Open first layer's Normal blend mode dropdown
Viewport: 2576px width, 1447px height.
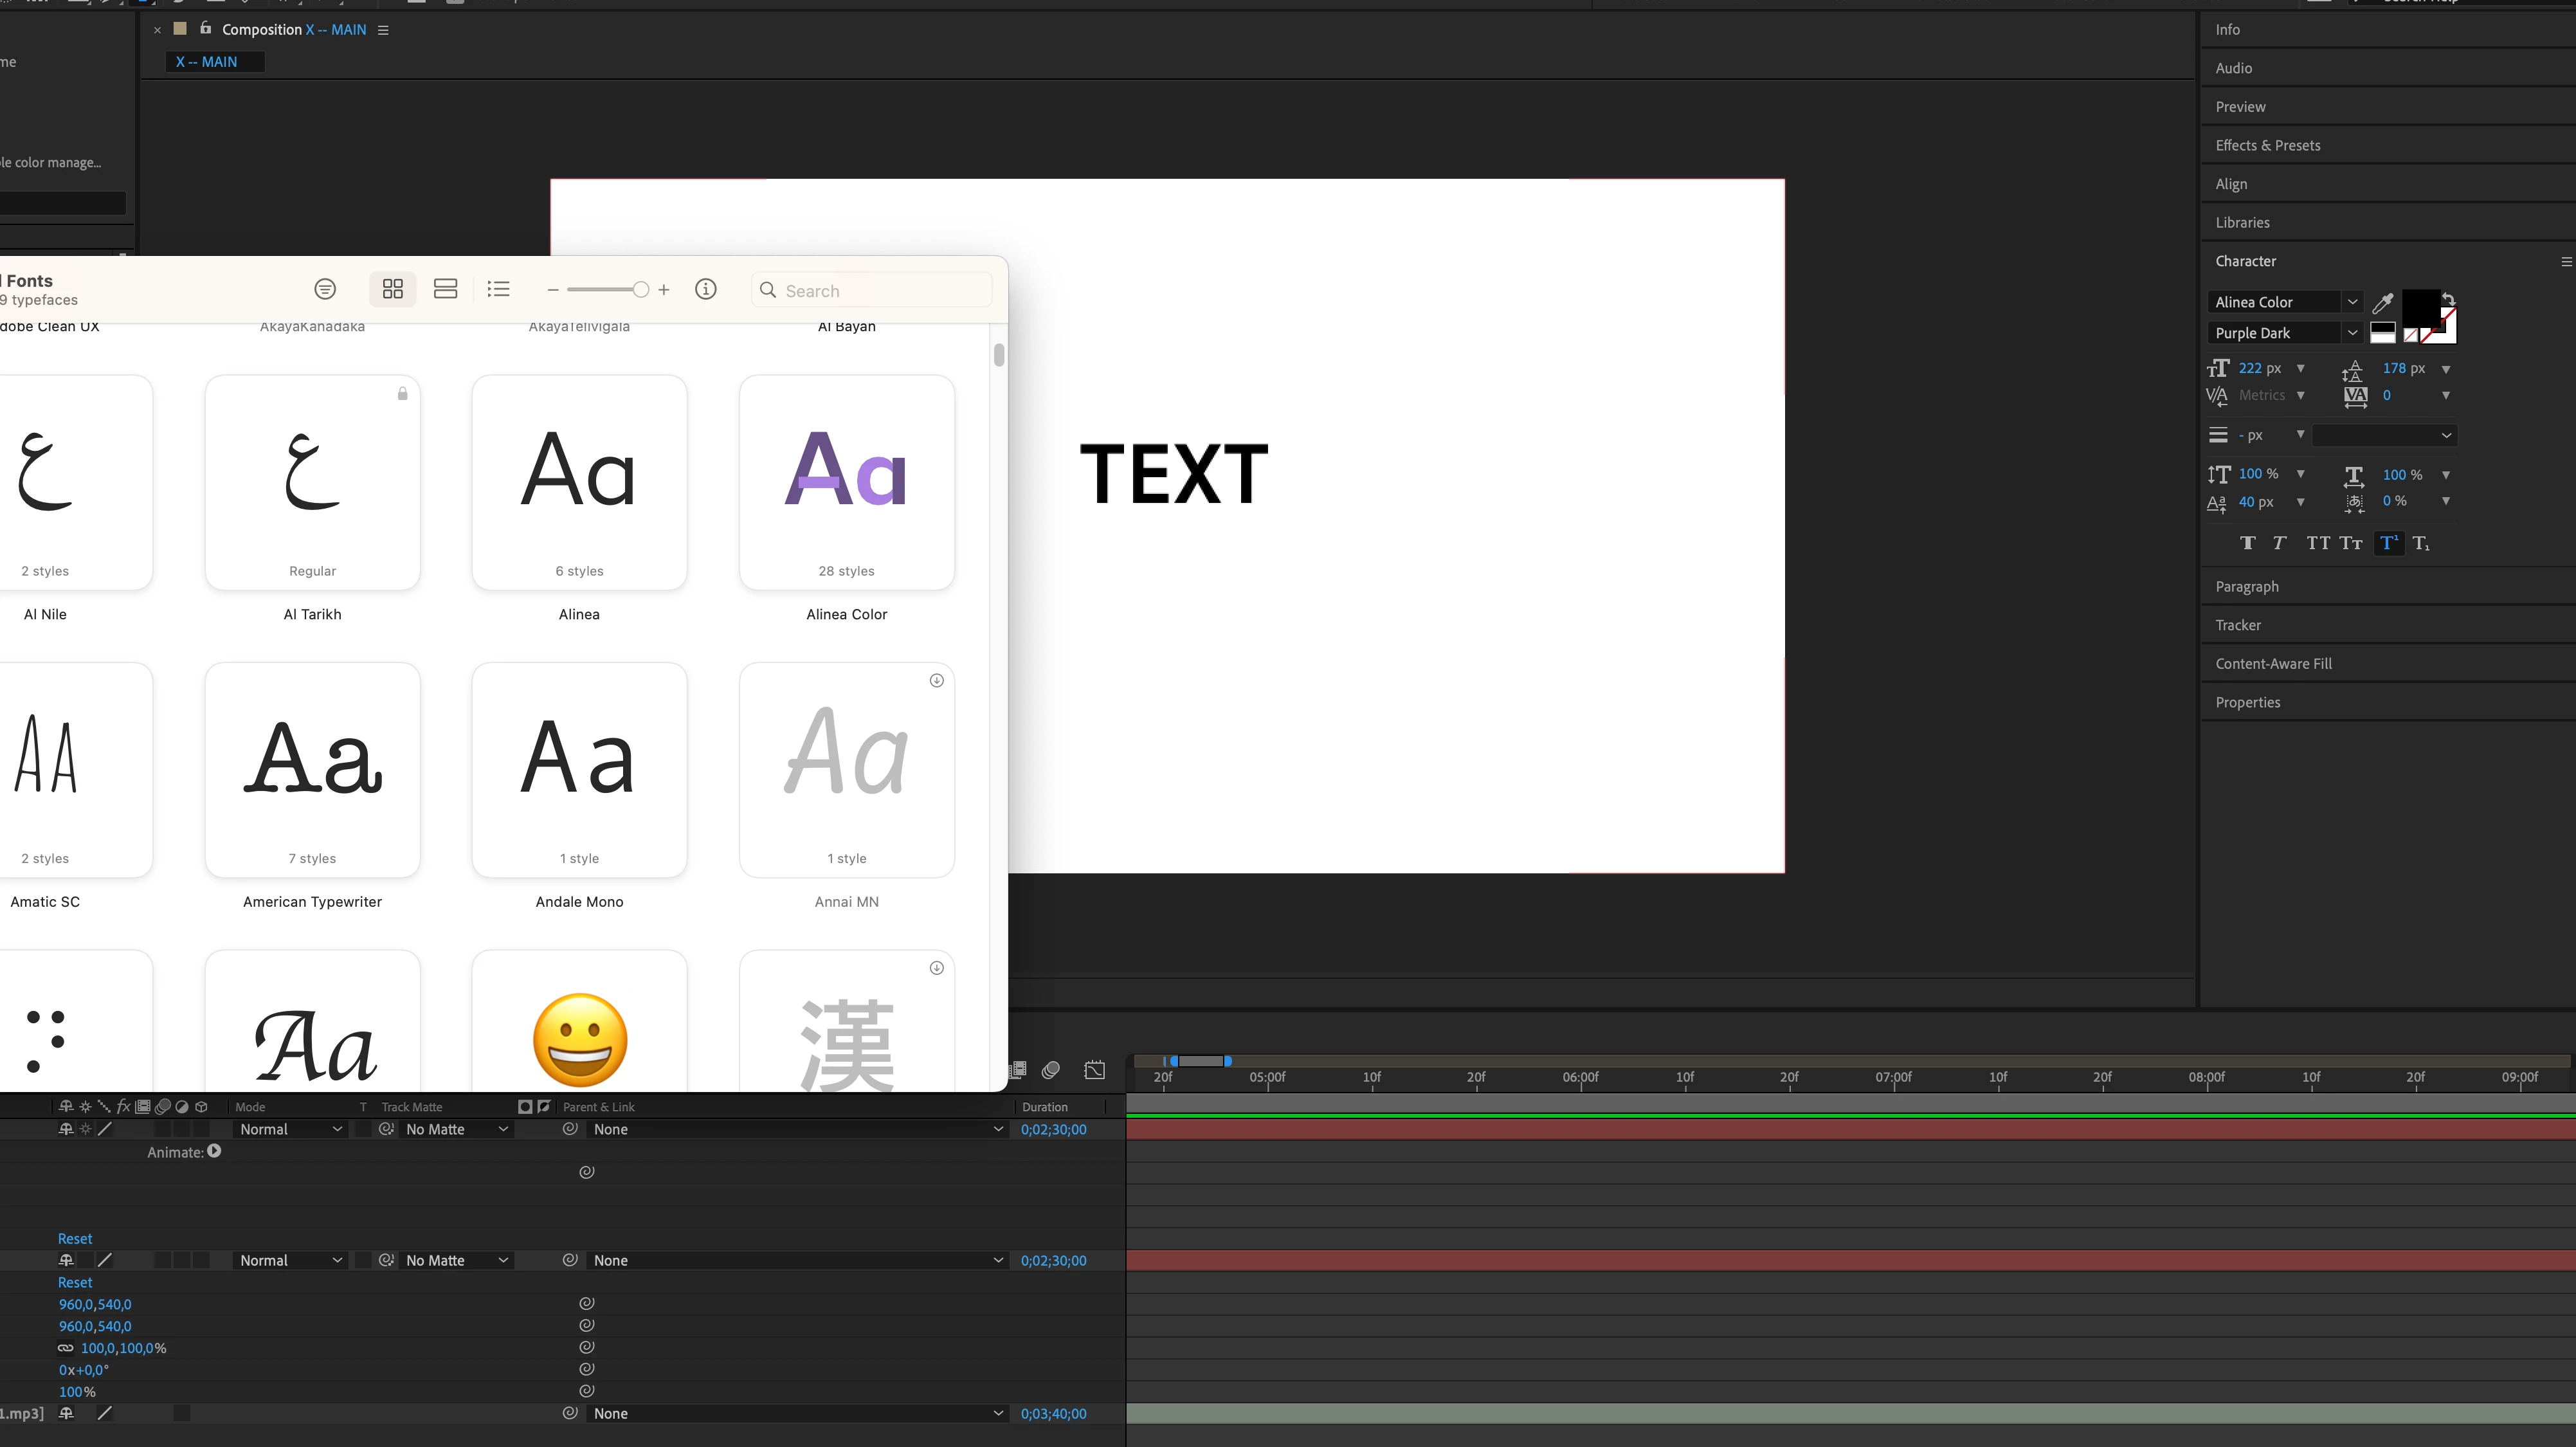290,1129
